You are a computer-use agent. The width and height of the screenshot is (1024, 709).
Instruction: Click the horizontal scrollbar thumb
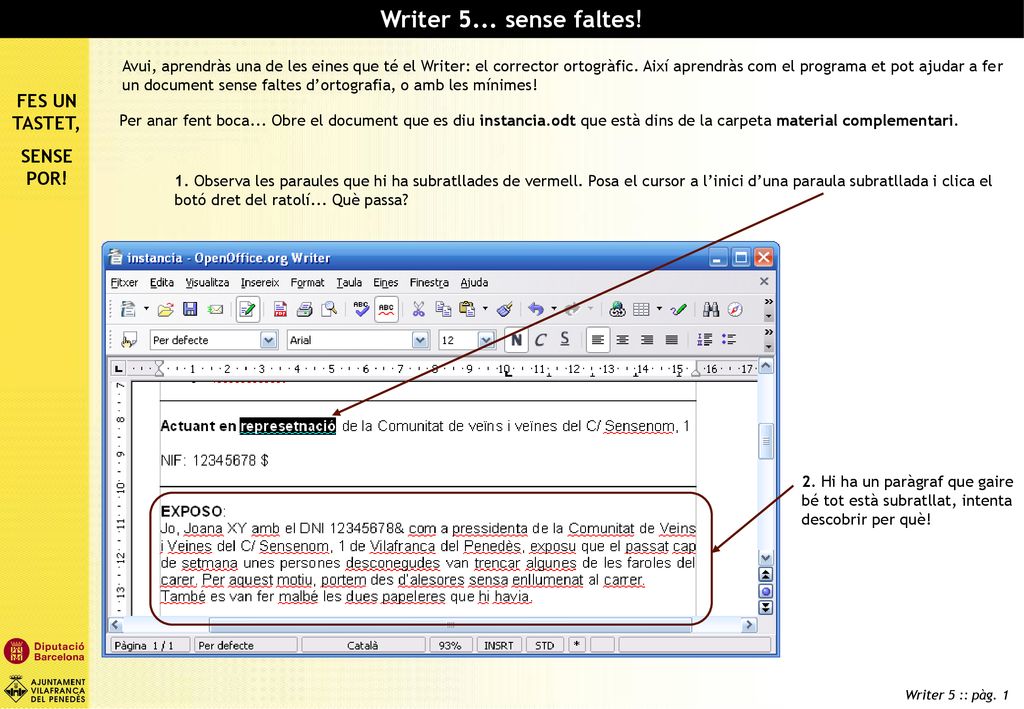point(450,625)
